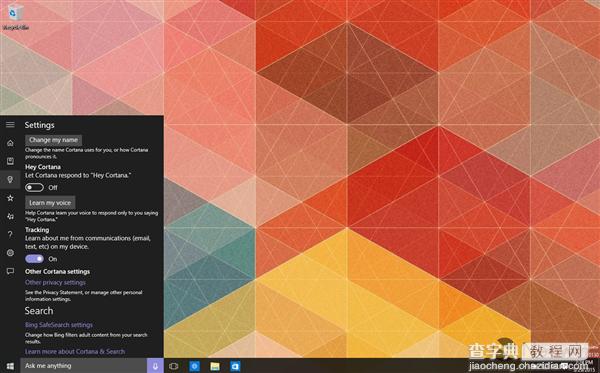Open the star Places icon in sidebar
The height and width of the screenshot is (373, 600).
click(10, 198)
